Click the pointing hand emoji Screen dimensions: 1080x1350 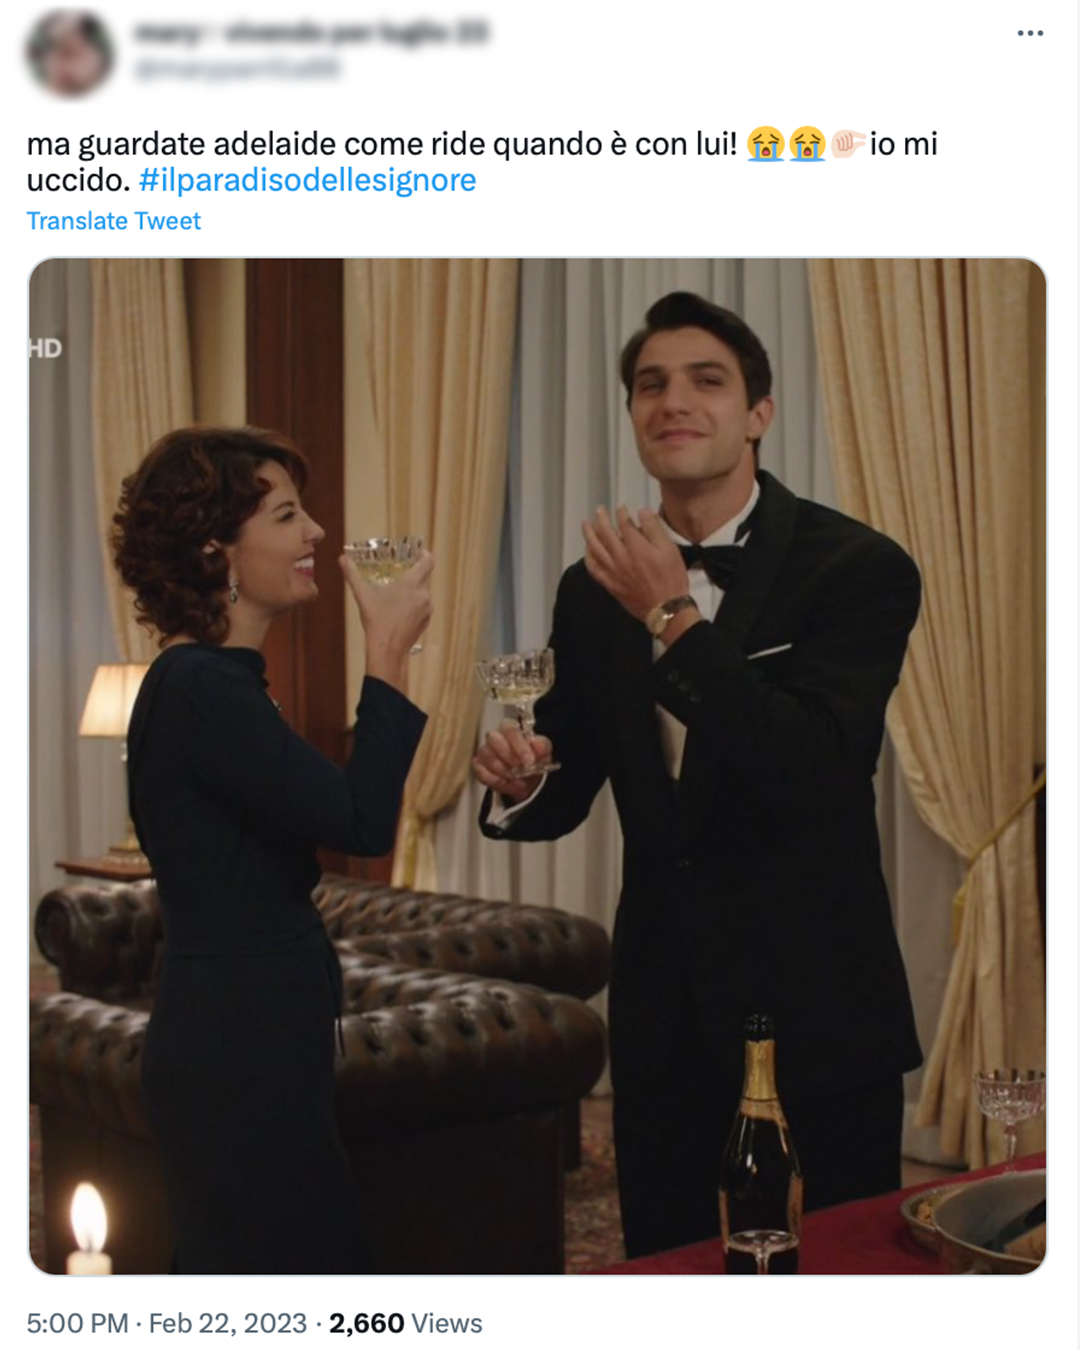pos(848,144)
